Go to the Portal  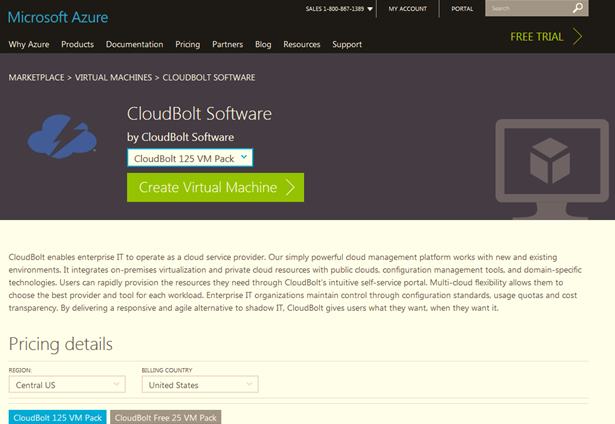[x=462, y=9]
